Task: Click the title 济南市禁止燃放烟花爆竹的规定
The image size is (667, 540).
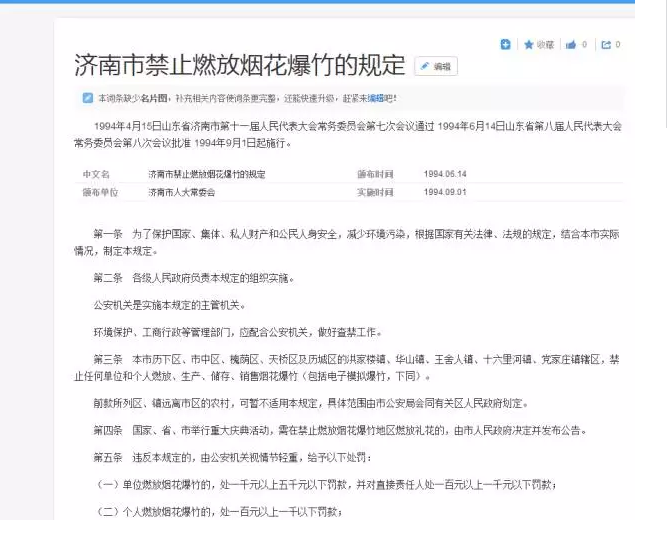Action: tap(239, 66)
